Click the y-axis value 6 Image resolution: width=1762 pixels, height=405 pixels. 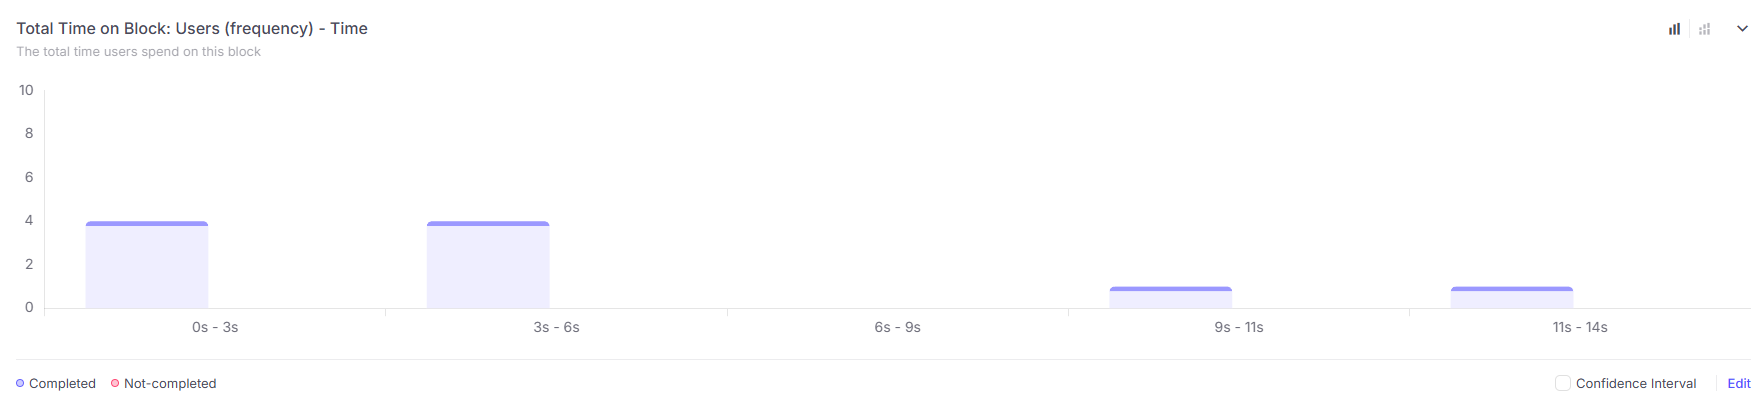coord(29,177)
